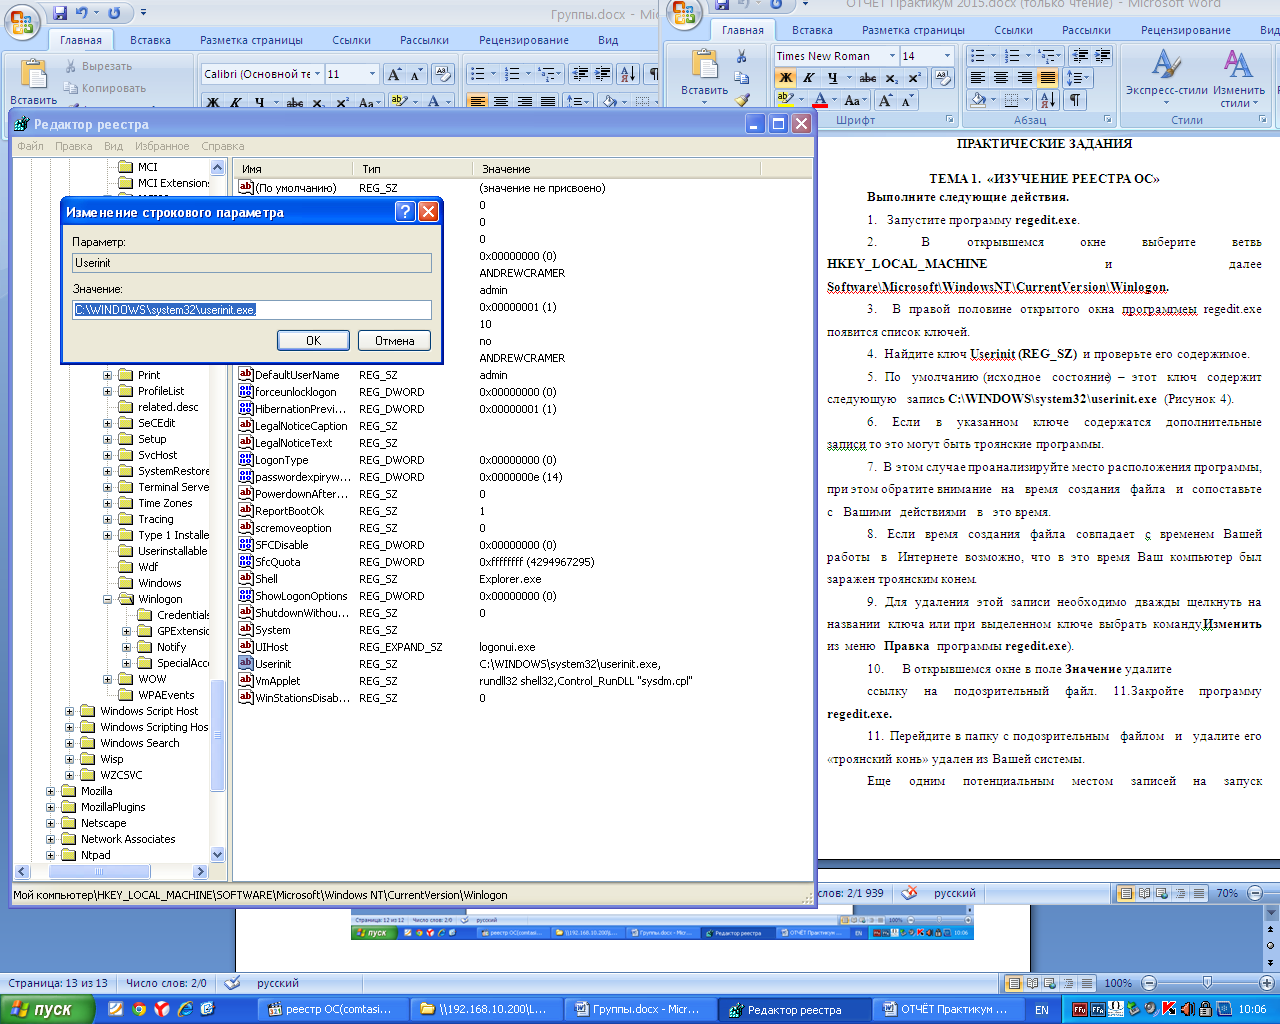
Task: Click the Paste (Вставить) icon in the Группы.docx ribbon
Action: 33,75
